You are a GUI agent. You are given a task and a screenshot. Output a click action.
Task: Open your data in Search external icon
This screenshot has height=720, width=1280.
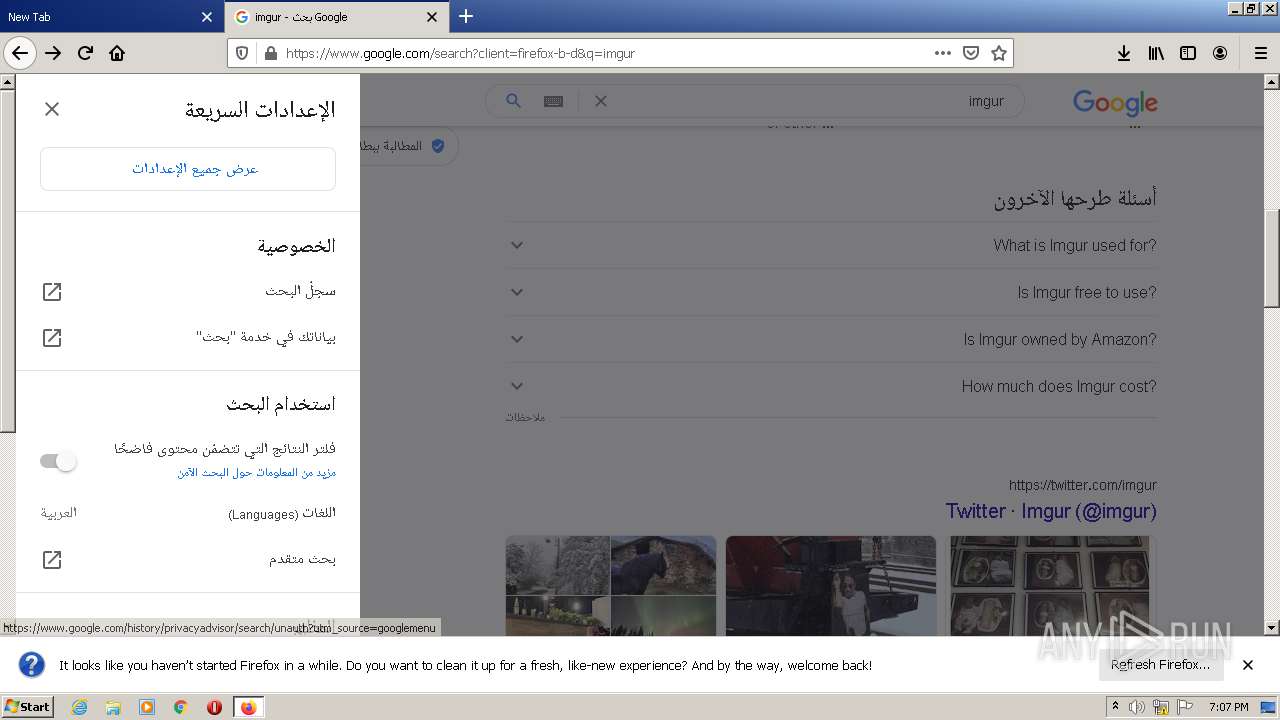[x=52, y=338]
